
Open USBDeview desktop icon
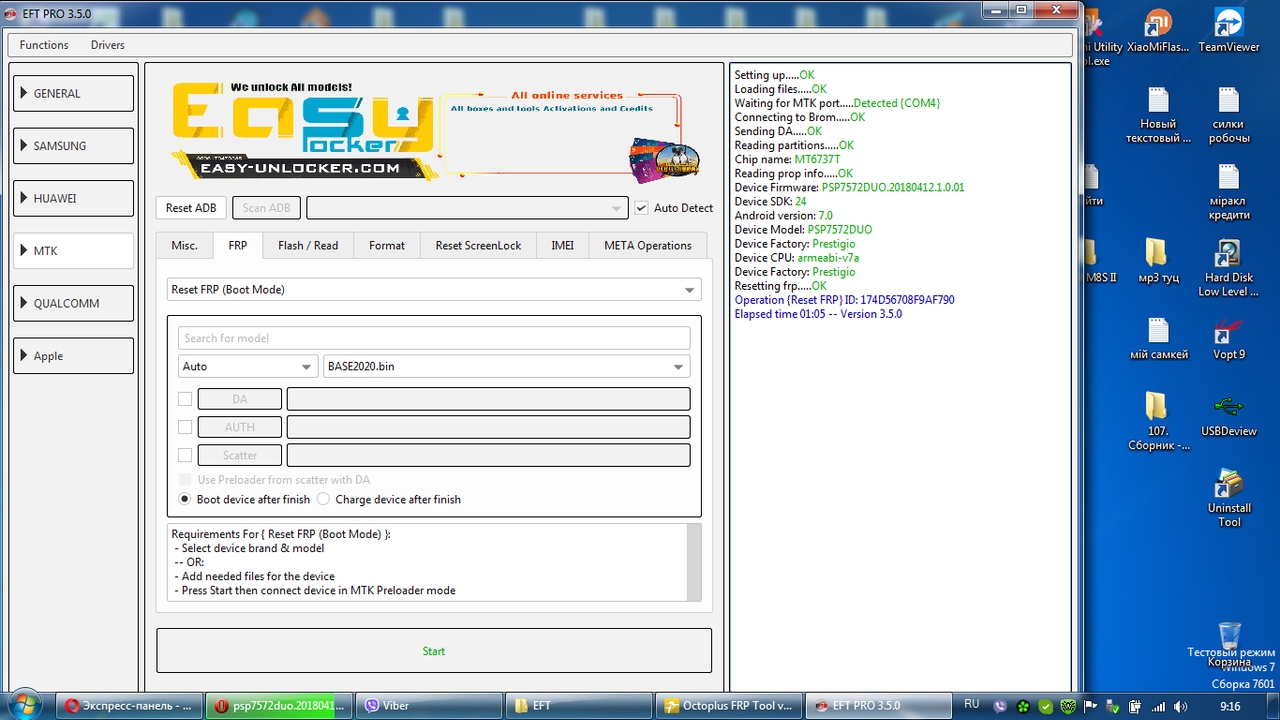pos(1229,414)
